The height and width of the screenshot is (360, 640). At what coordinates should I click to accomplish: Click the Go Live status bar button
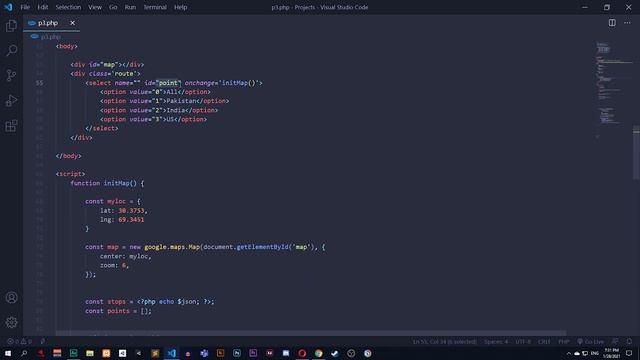click(591, 341)
